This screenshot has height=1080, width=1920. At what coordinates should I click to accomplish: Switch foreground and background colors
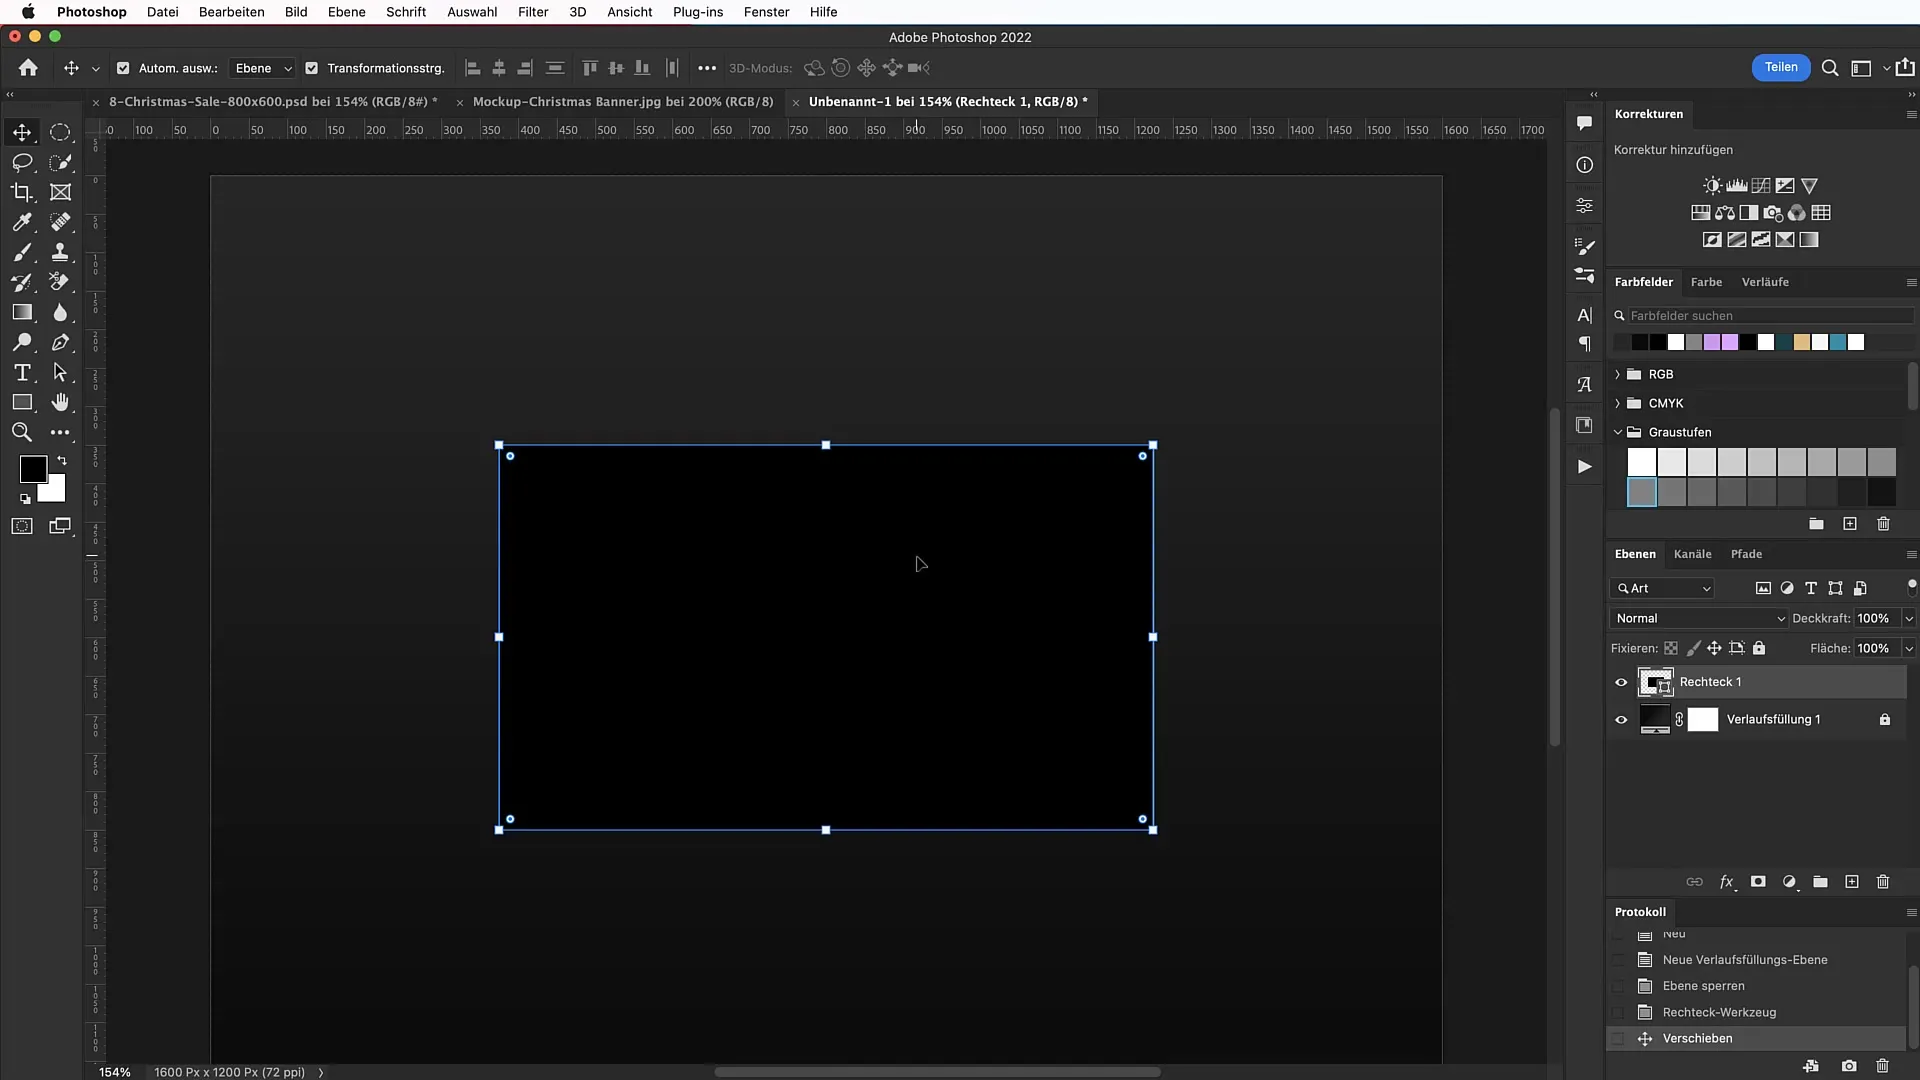tap(62, 460)
